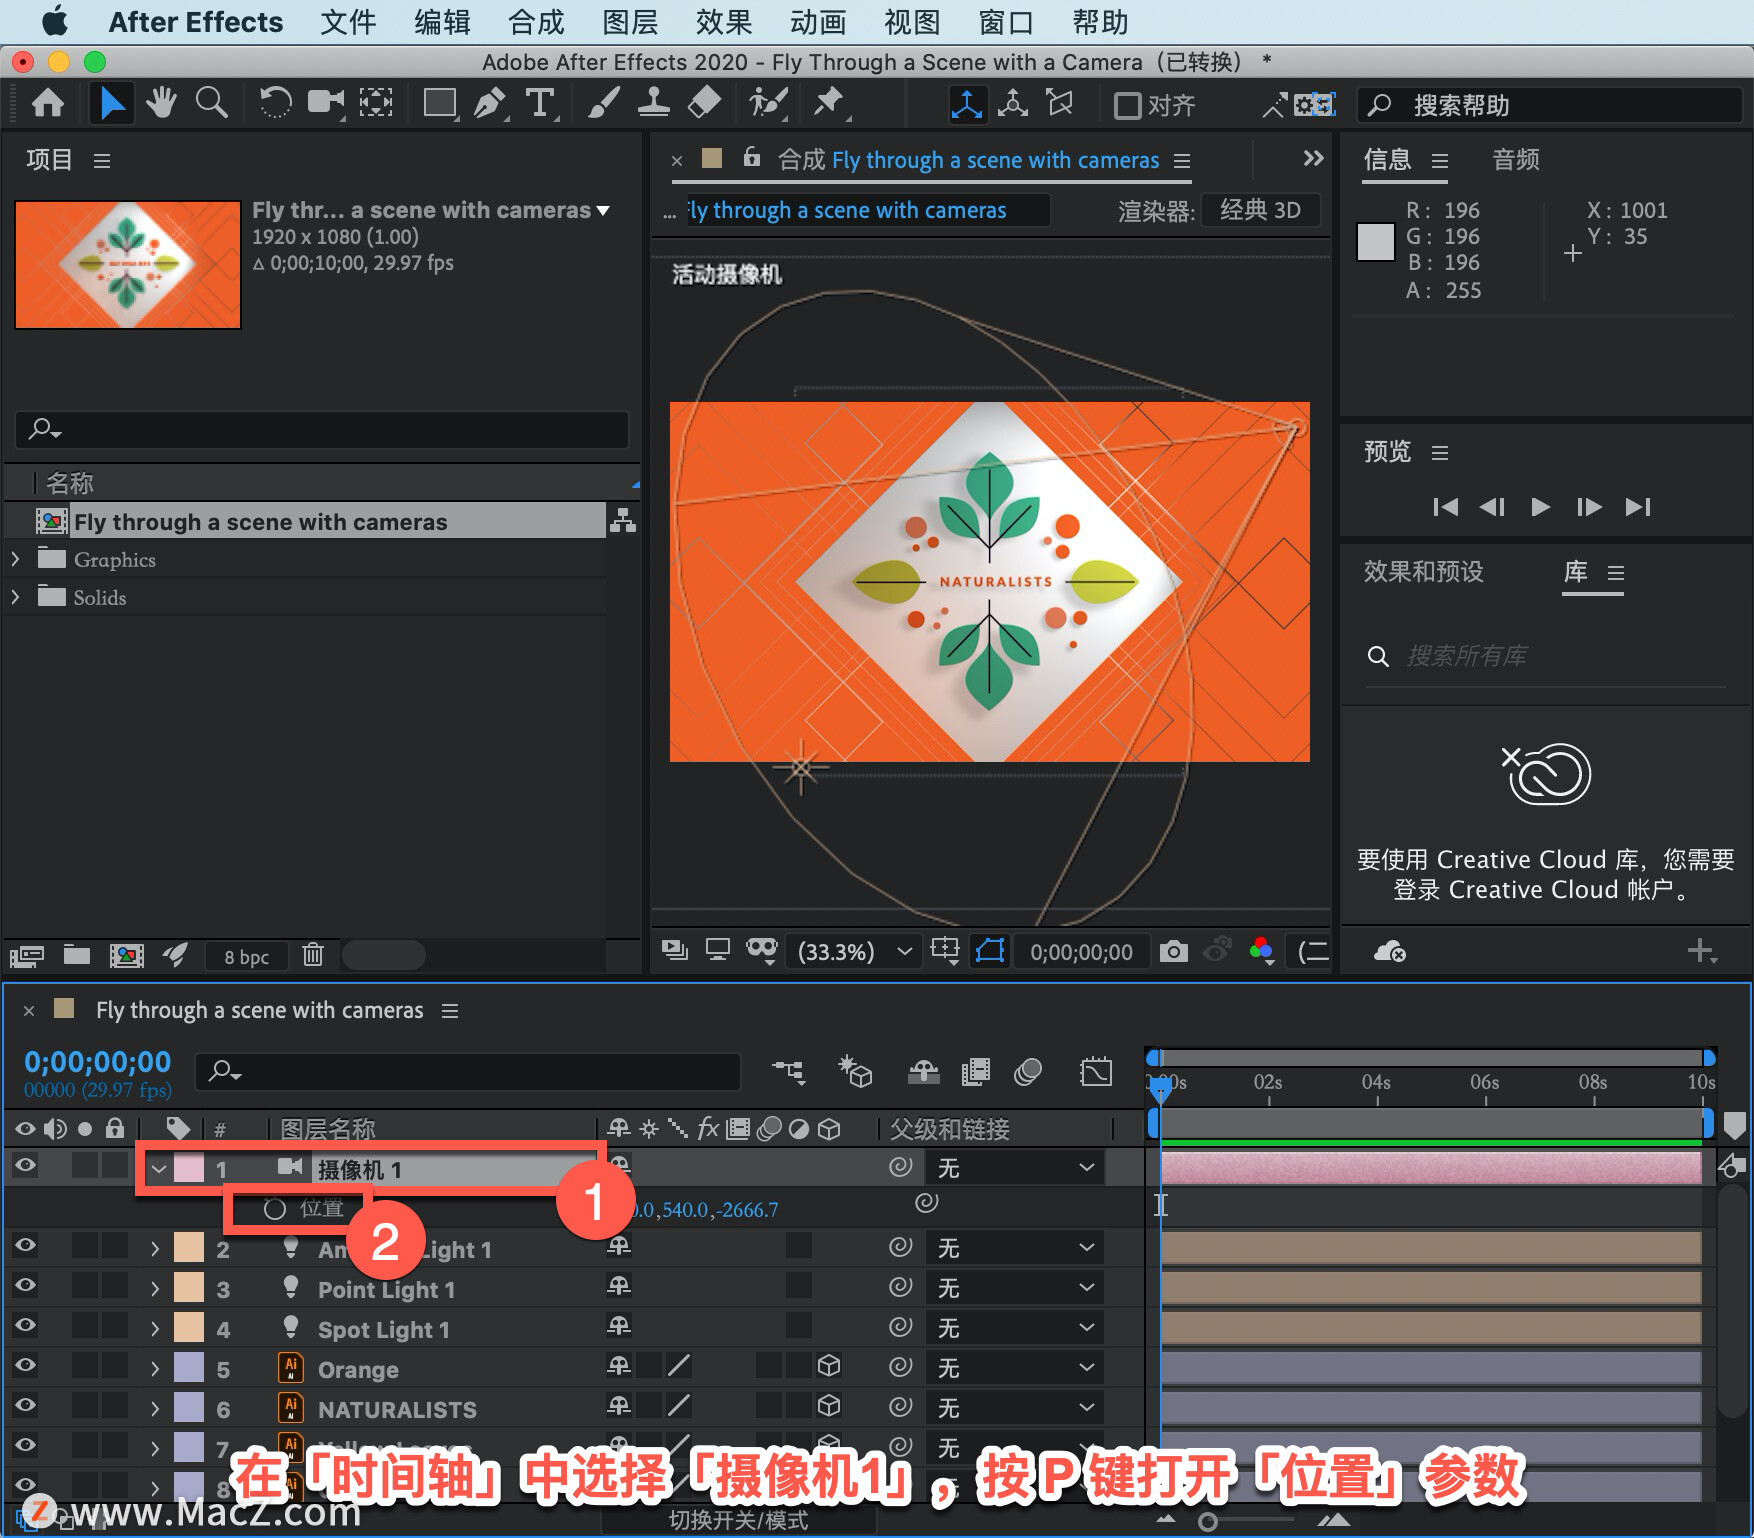The width and height of the screenshot is (1754, 1538).
Task: Click label color swatch of Orange layer
Action: point(189,1367)
